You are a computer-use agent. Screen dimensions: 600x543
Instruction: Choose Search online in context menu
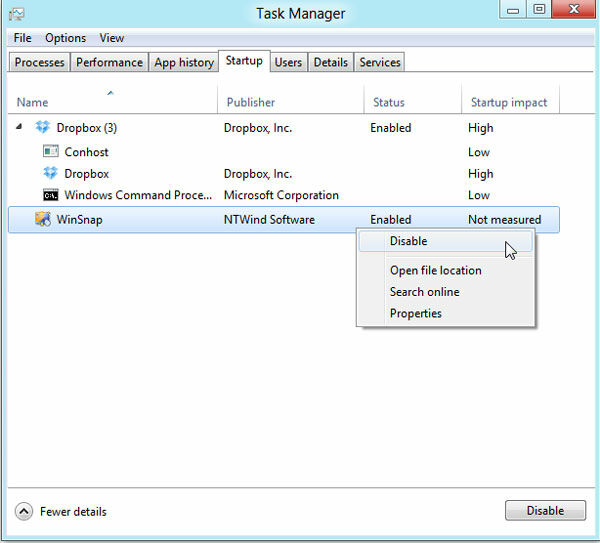(x=445, y=292)
